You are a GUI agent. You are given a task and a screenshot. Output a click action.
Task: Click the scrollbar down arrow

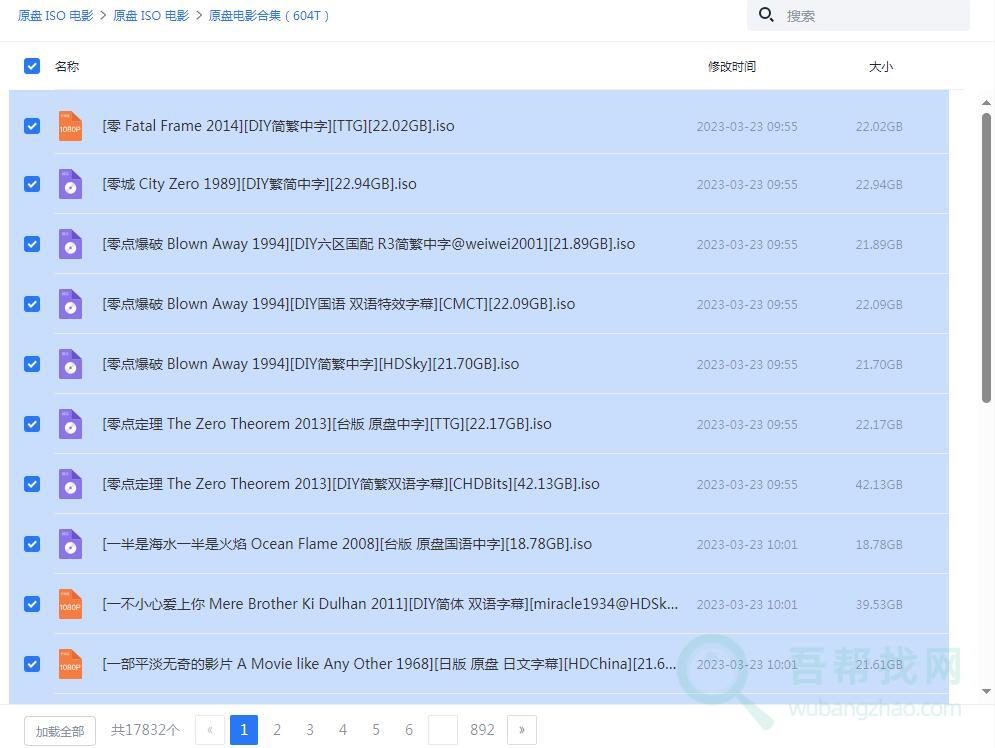[986, 691]
